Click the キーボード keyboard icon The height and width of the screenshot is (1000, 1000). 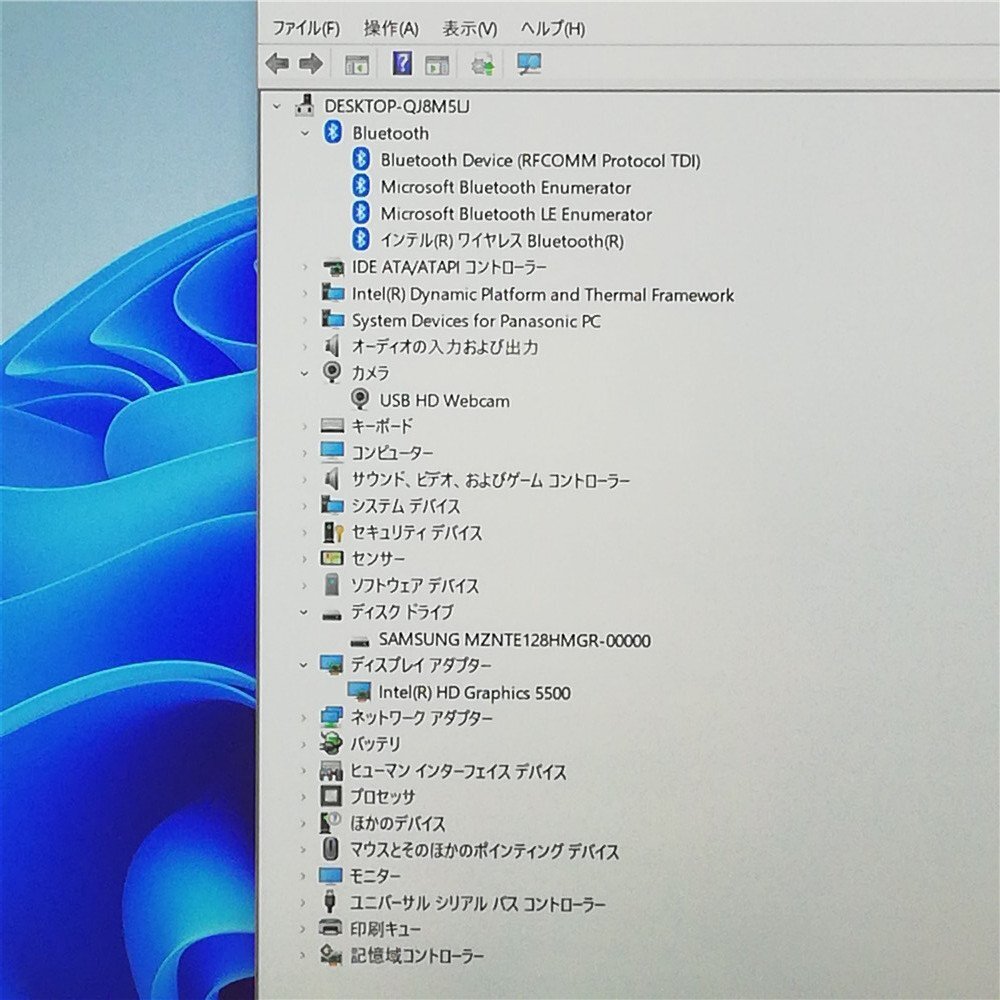tap(332, 425)
